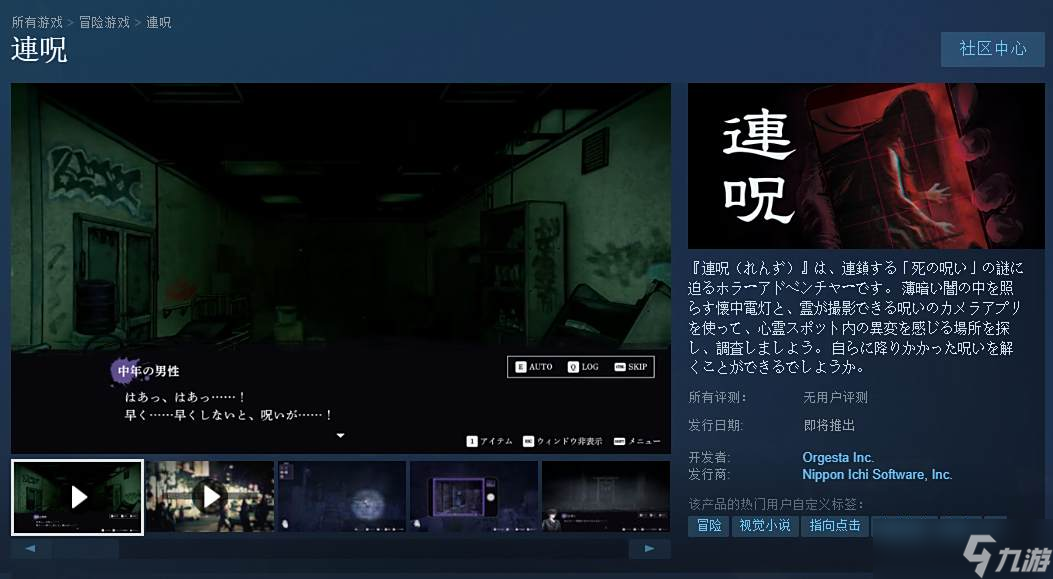Screen dimensions: 1053x579
Task: Open the 社区中心 community hub
Action: tap(992, 49)
